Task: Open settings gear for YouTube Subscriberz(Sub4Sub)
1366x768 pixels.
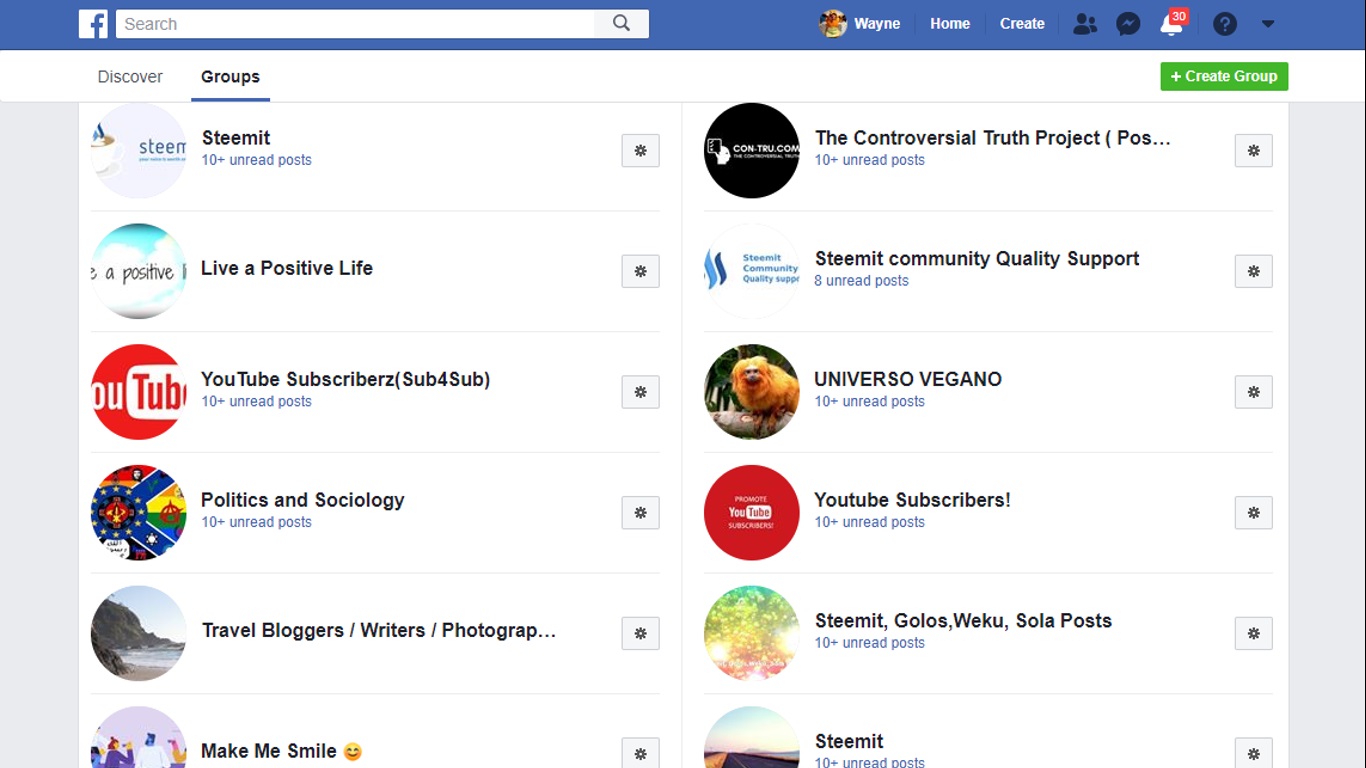Action: (640, 392)
